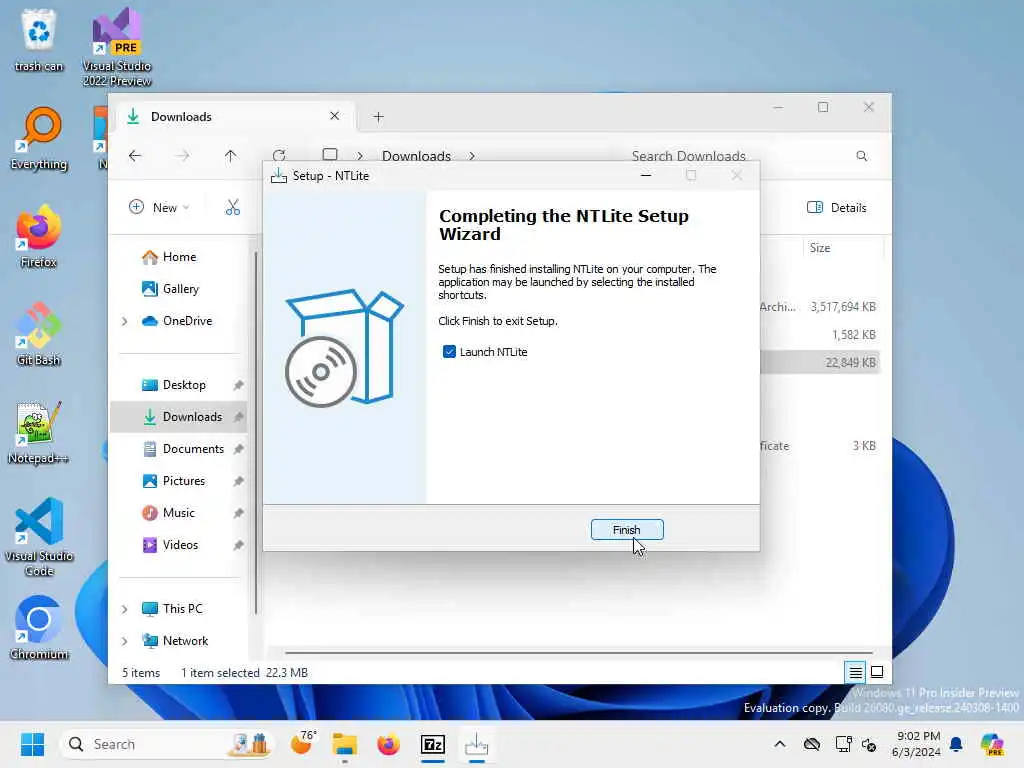Open the weather widget showing 76°
The height and width of the screenshot is (768, 1024).
(302, 743)
